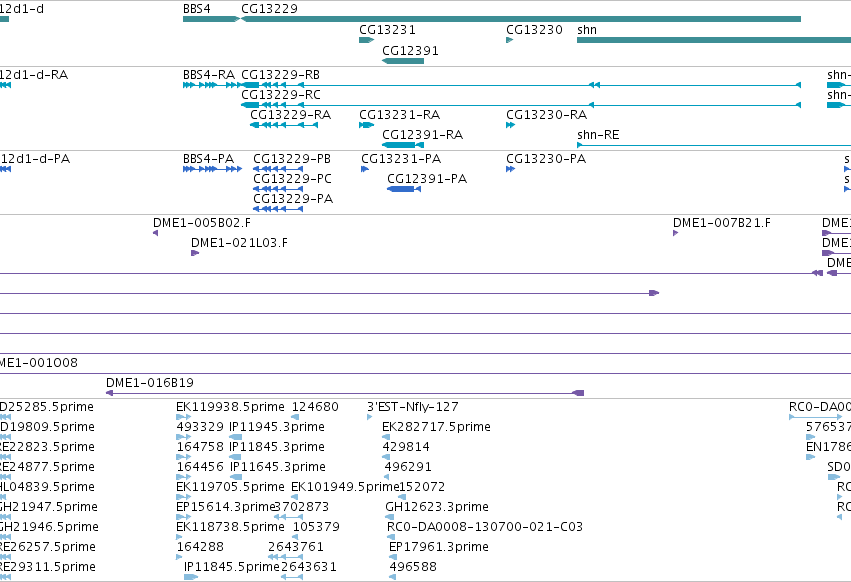
Task: Click the IP11845.5prime EST glyph
Action: point(191,577)
